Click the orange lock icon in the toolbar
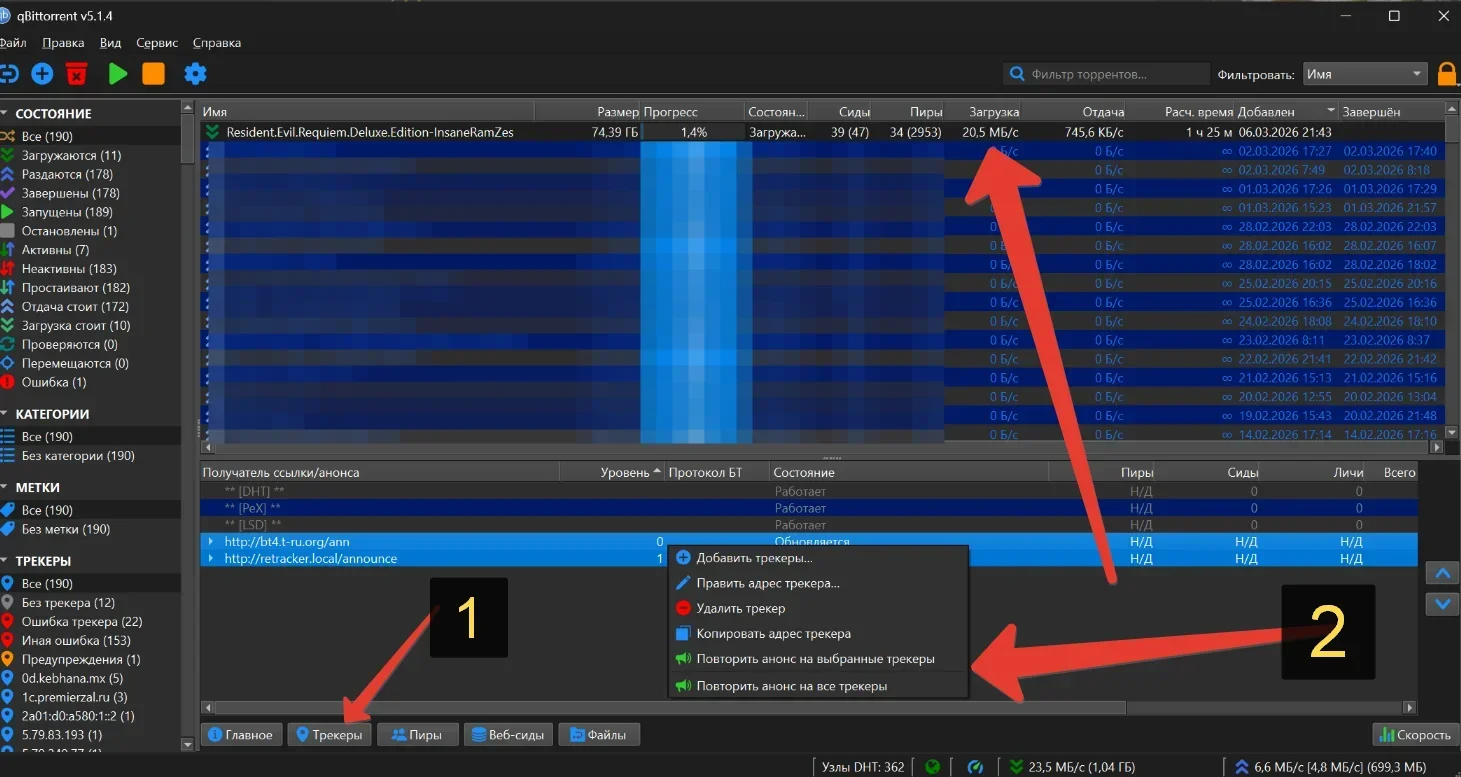Image resolution: width=1461 pixels, height=777 pixels. (1447, 74)
